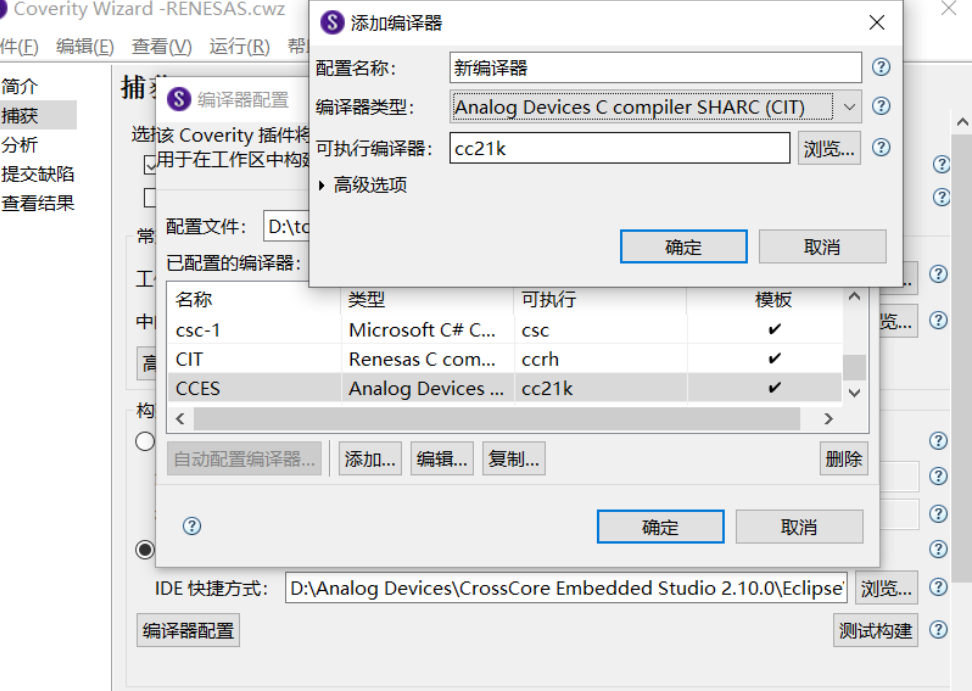Open help for the 可执行编译器 field
The height and width of the screenshot is (691, 972).
coord(881,147)
